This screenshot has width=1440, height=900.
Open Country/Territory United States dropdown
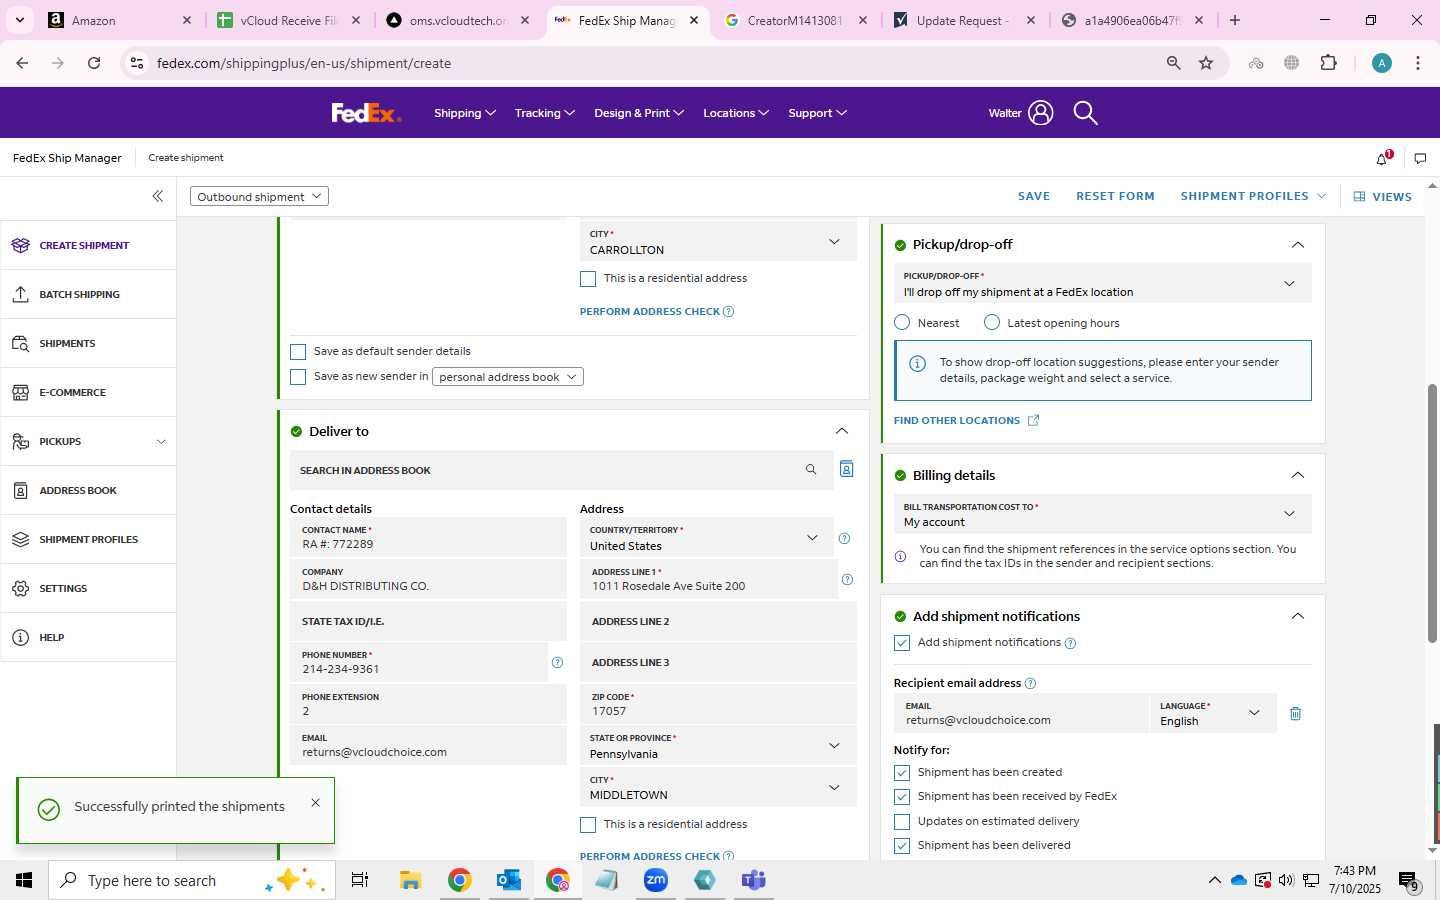706,538
